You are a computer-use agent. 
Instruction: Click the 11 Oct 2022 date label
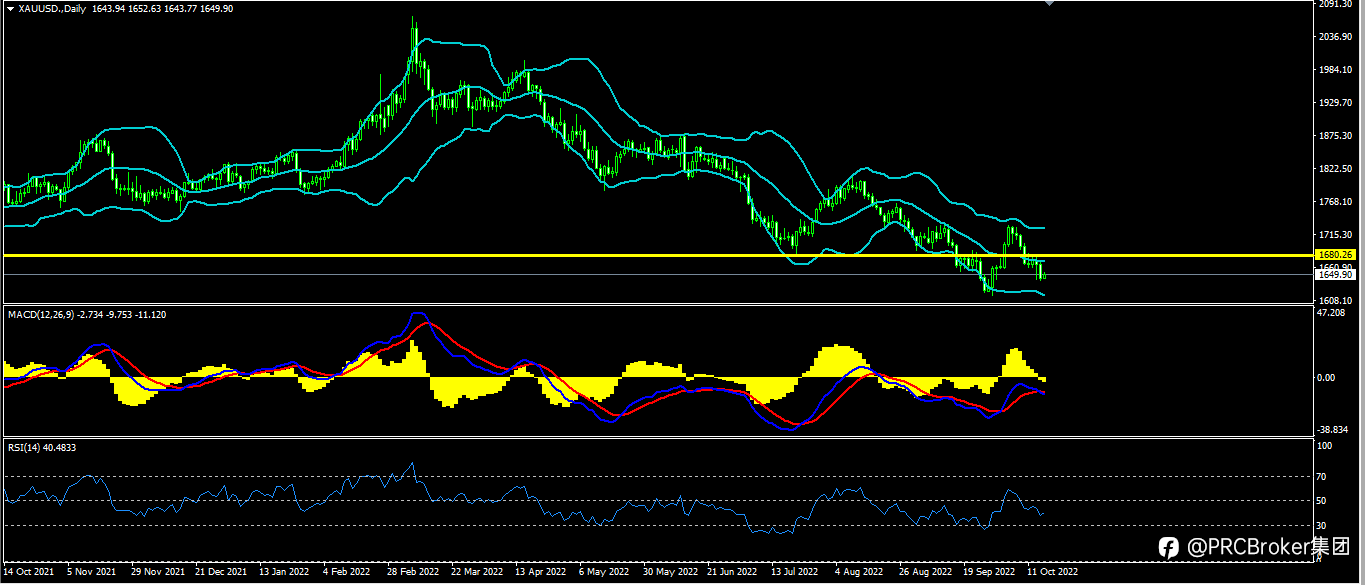(x=1053, y=572)
